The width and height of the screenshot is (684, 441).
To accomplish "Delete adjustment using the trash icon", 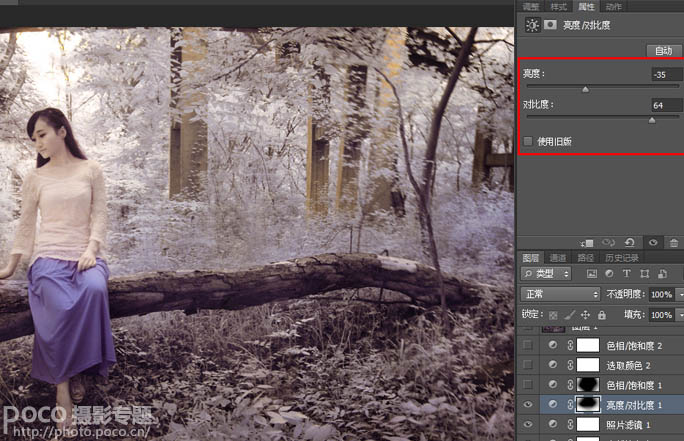I will click(673, 243).
